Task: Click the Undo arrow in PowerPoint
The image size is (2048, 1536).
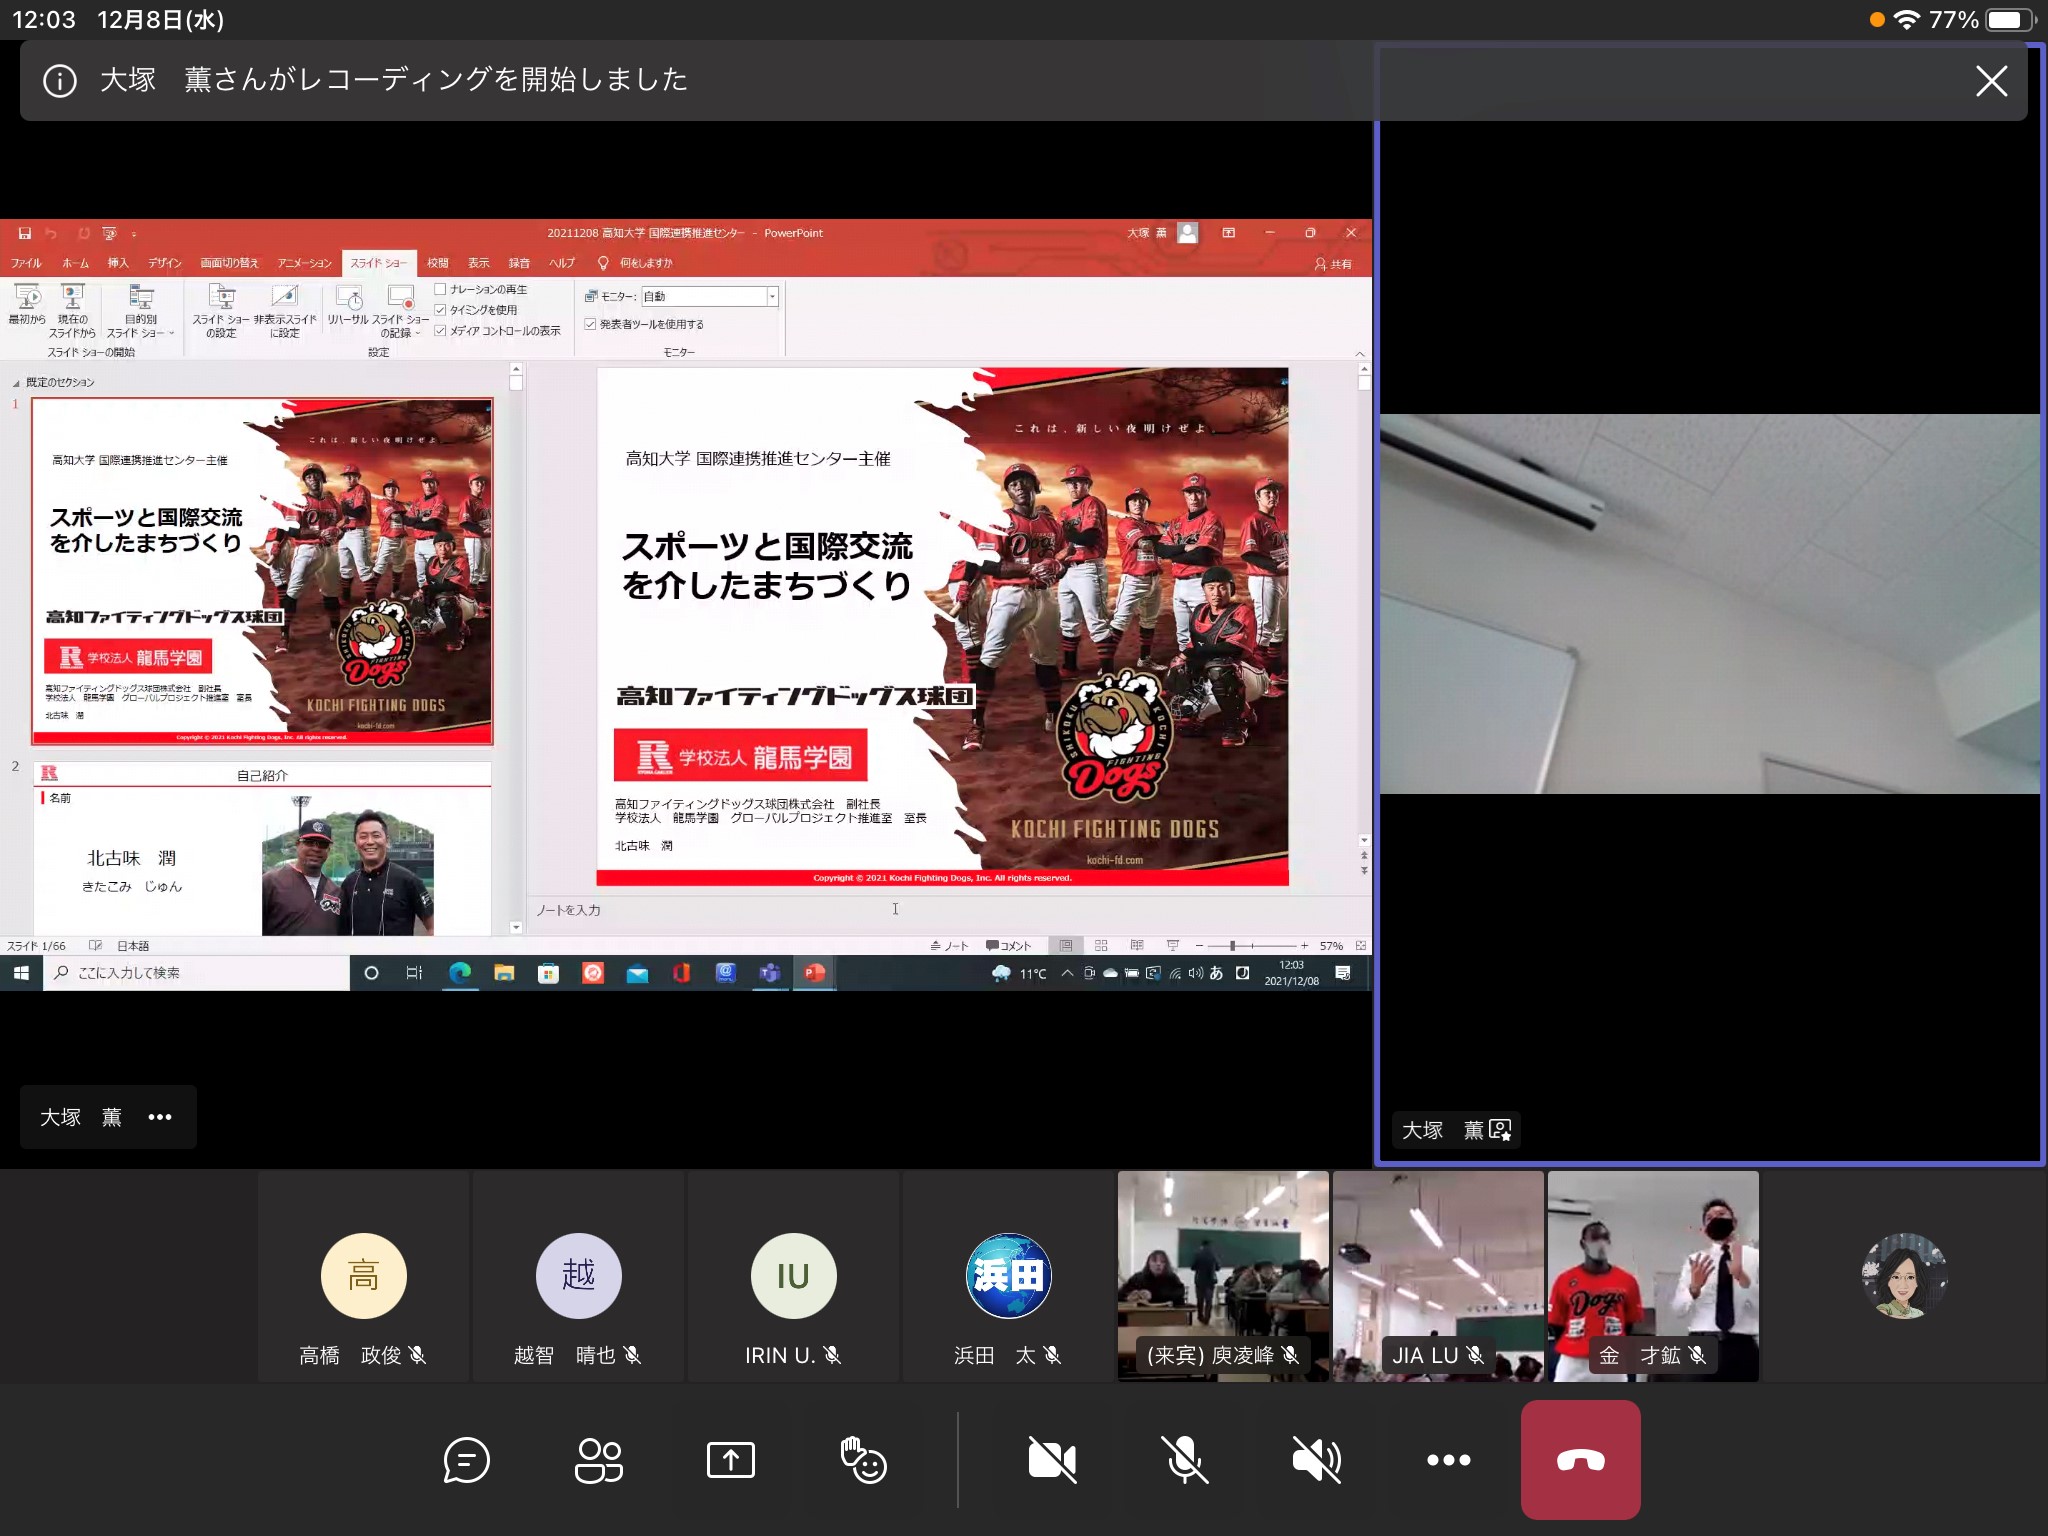Action: click(x=51, y=233)
